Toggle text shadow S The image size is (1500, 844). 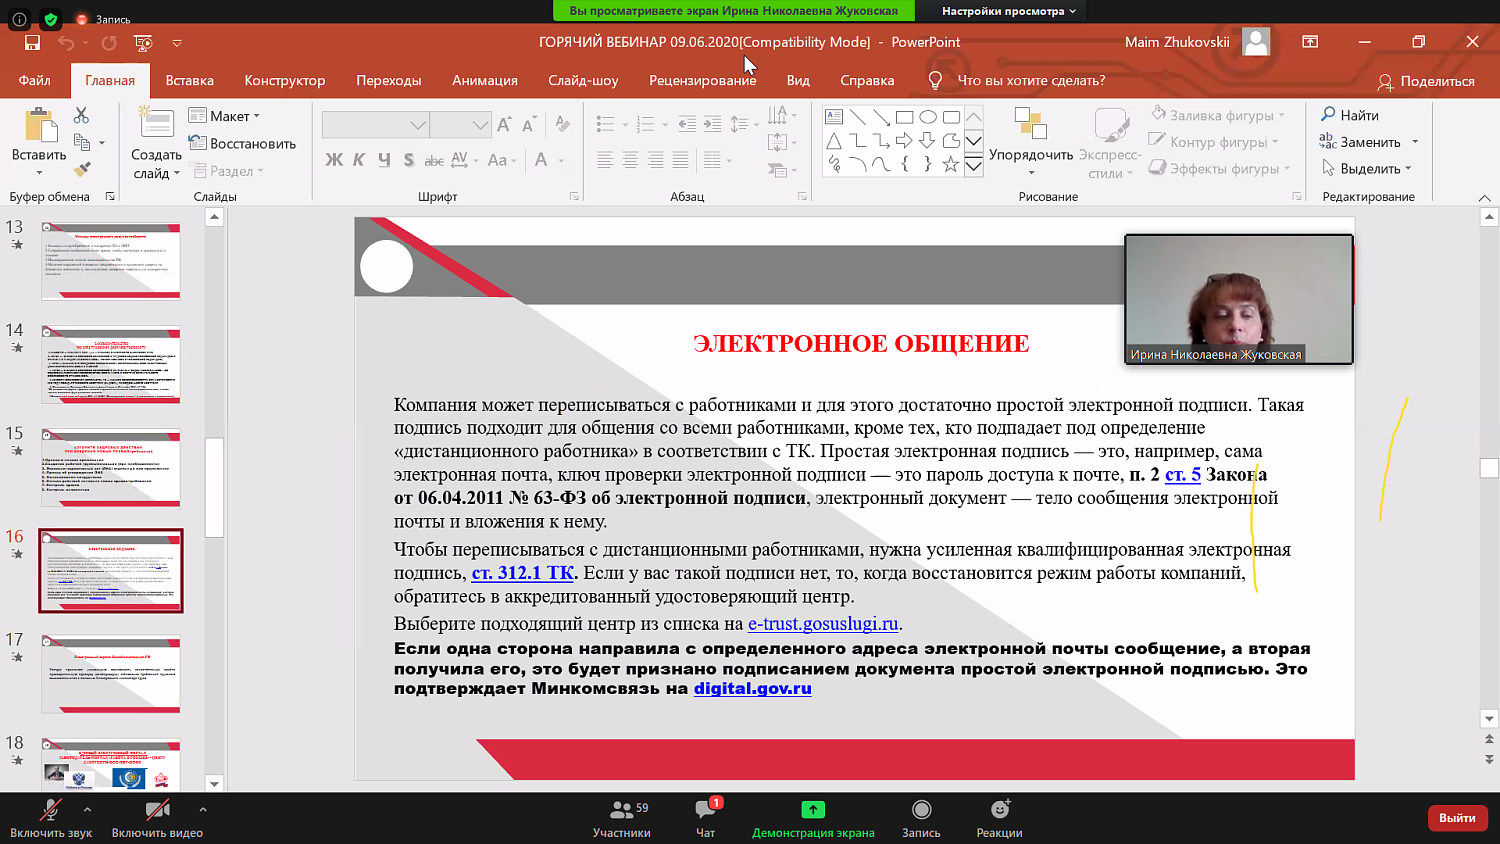409,160
